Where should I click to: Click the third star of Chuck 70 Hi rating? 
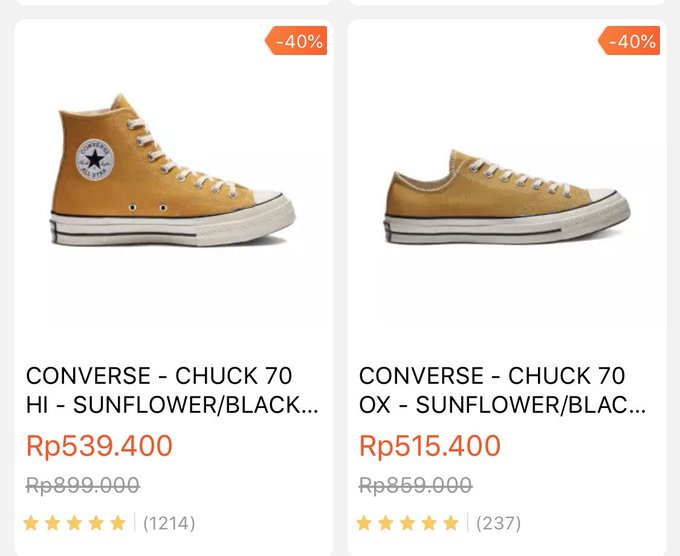click(x=75, y=523)
